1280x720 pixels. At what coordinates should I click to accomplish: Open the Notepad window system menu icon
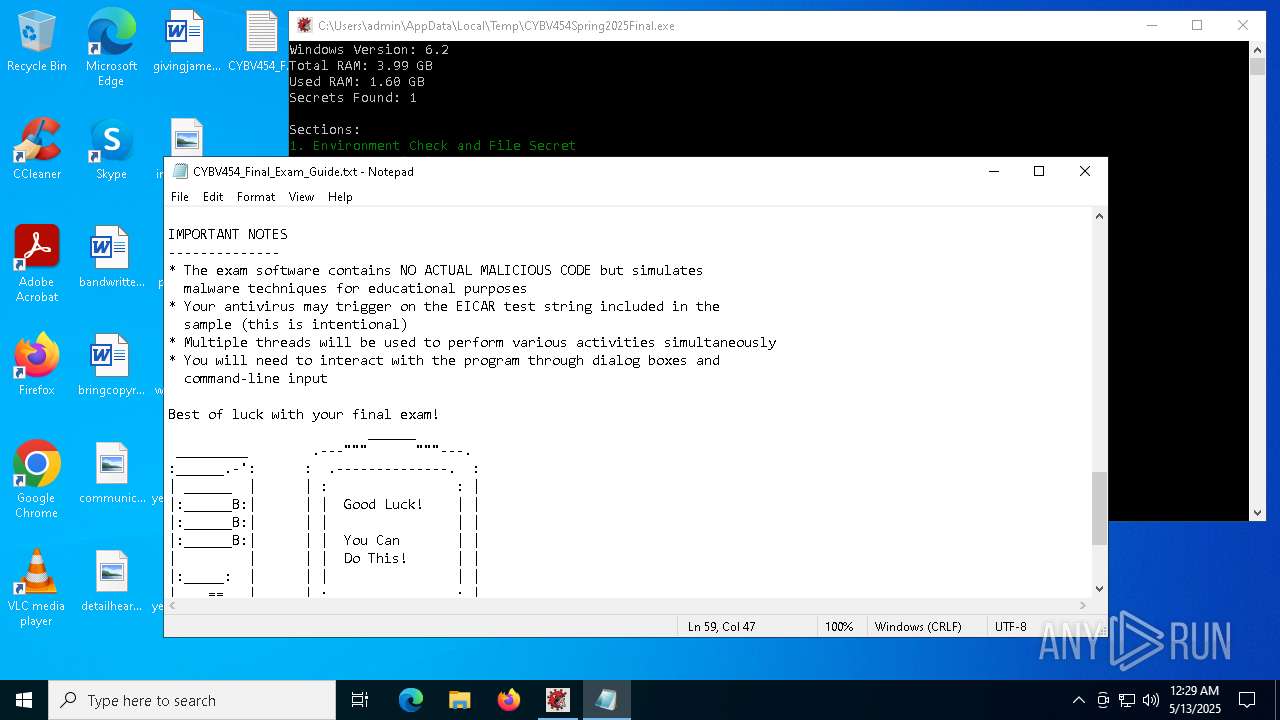[x=180, y=171]
